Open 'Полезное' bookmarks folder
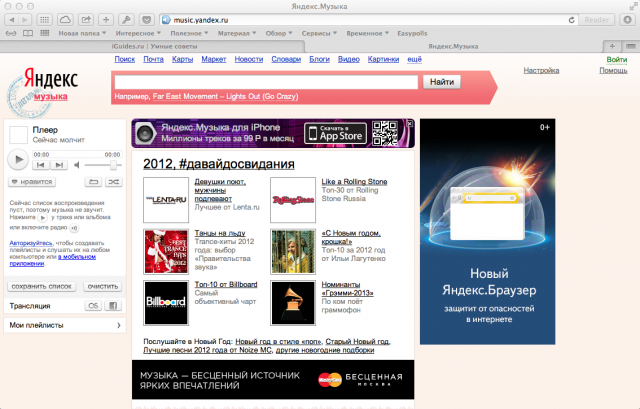This screenshot has width=640, height=409. coord(189,33)
